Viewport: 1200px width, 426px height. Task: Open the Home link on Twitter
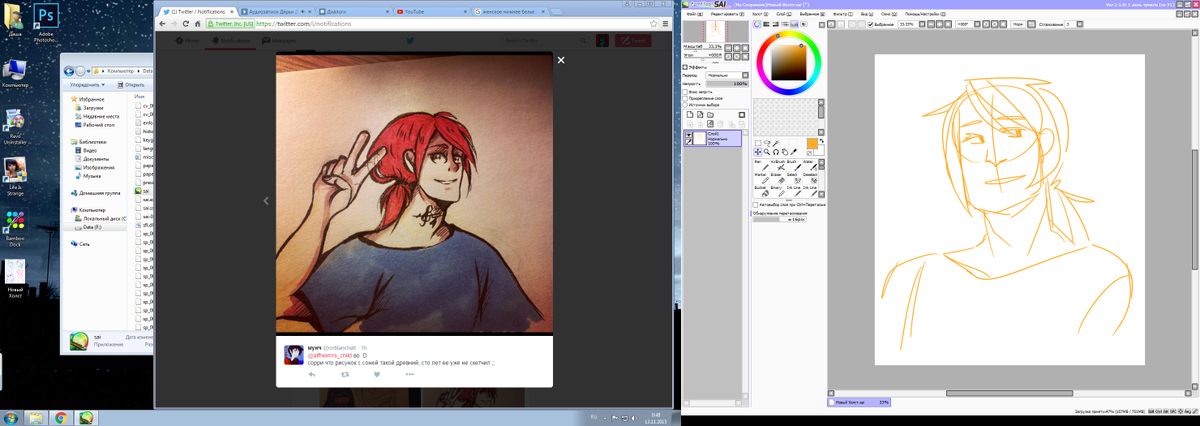coord(188,41)
